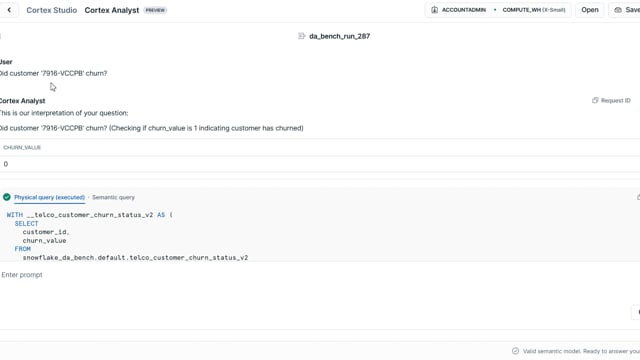
Task: Click the Save button in header
Action: (627, 10)
